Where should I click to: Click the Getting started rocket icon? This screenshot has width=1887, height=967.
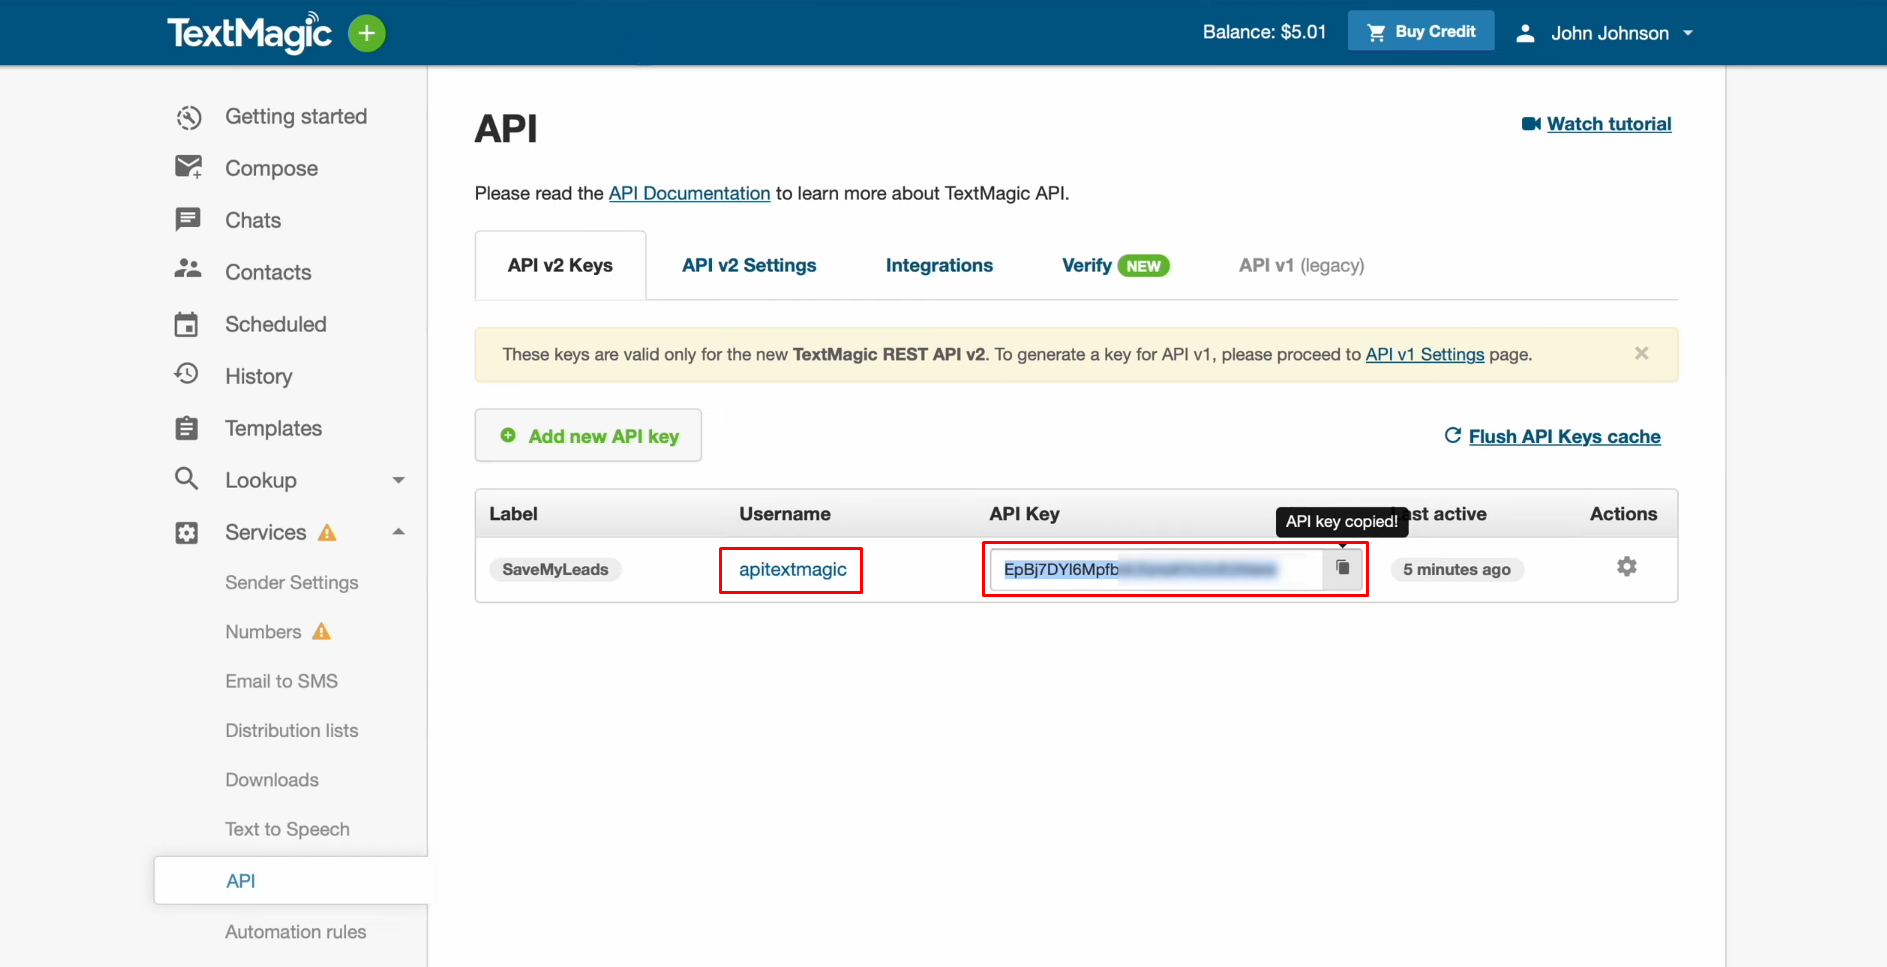[x=188, y=117]
